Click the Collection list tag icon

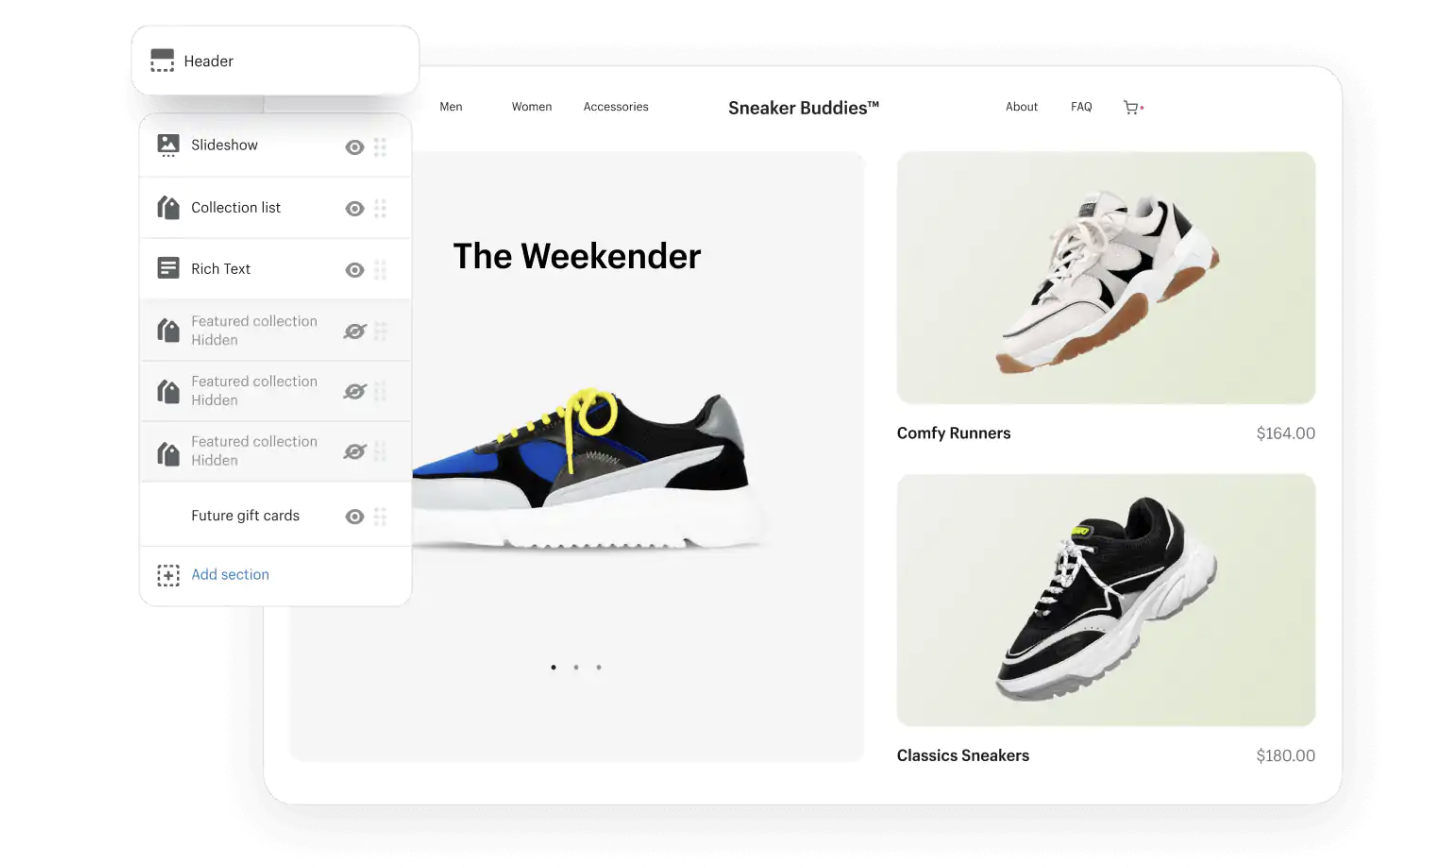coord(168,207)
